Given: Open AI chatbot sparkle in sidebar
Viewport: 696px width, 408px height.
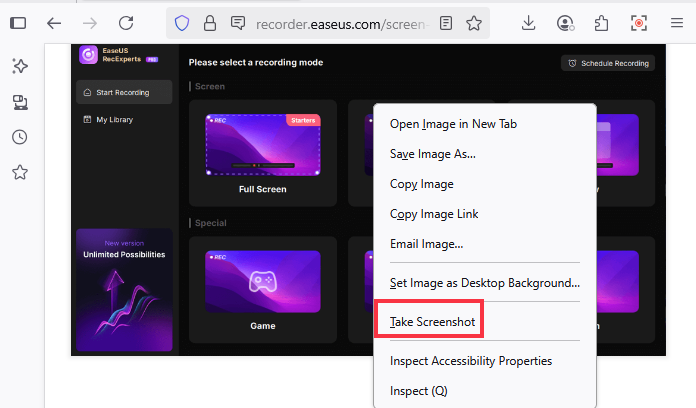Looking at the screenshot, I should point(20,66).
